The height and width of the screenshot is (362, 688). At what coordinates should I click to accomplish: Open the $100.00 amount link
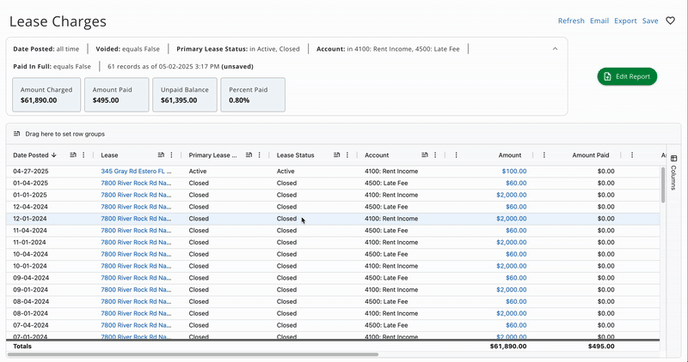pyautogui.click(x=514, y=171)
